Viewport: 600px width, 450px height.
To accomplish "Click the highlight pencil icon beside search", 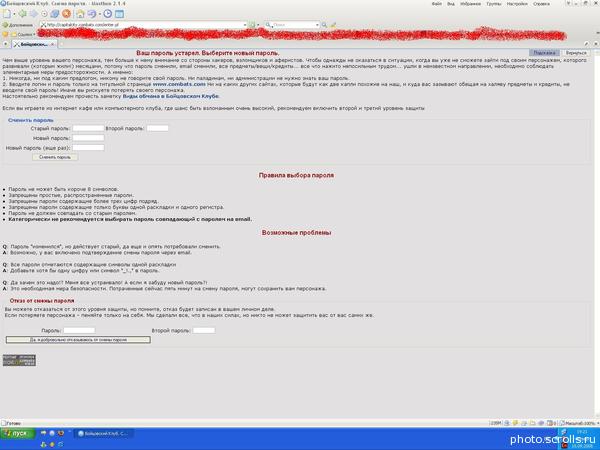I will click(x=333, y=25).
